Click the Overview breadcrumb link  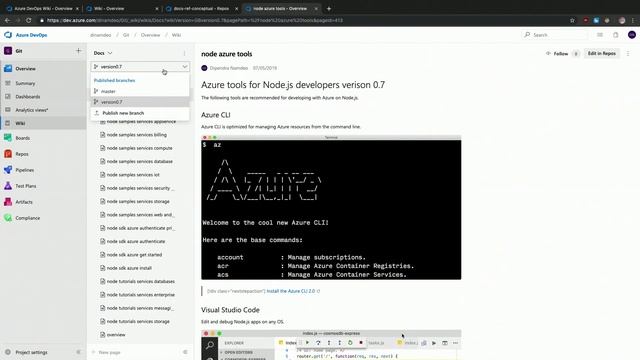(x=150, y=35)
